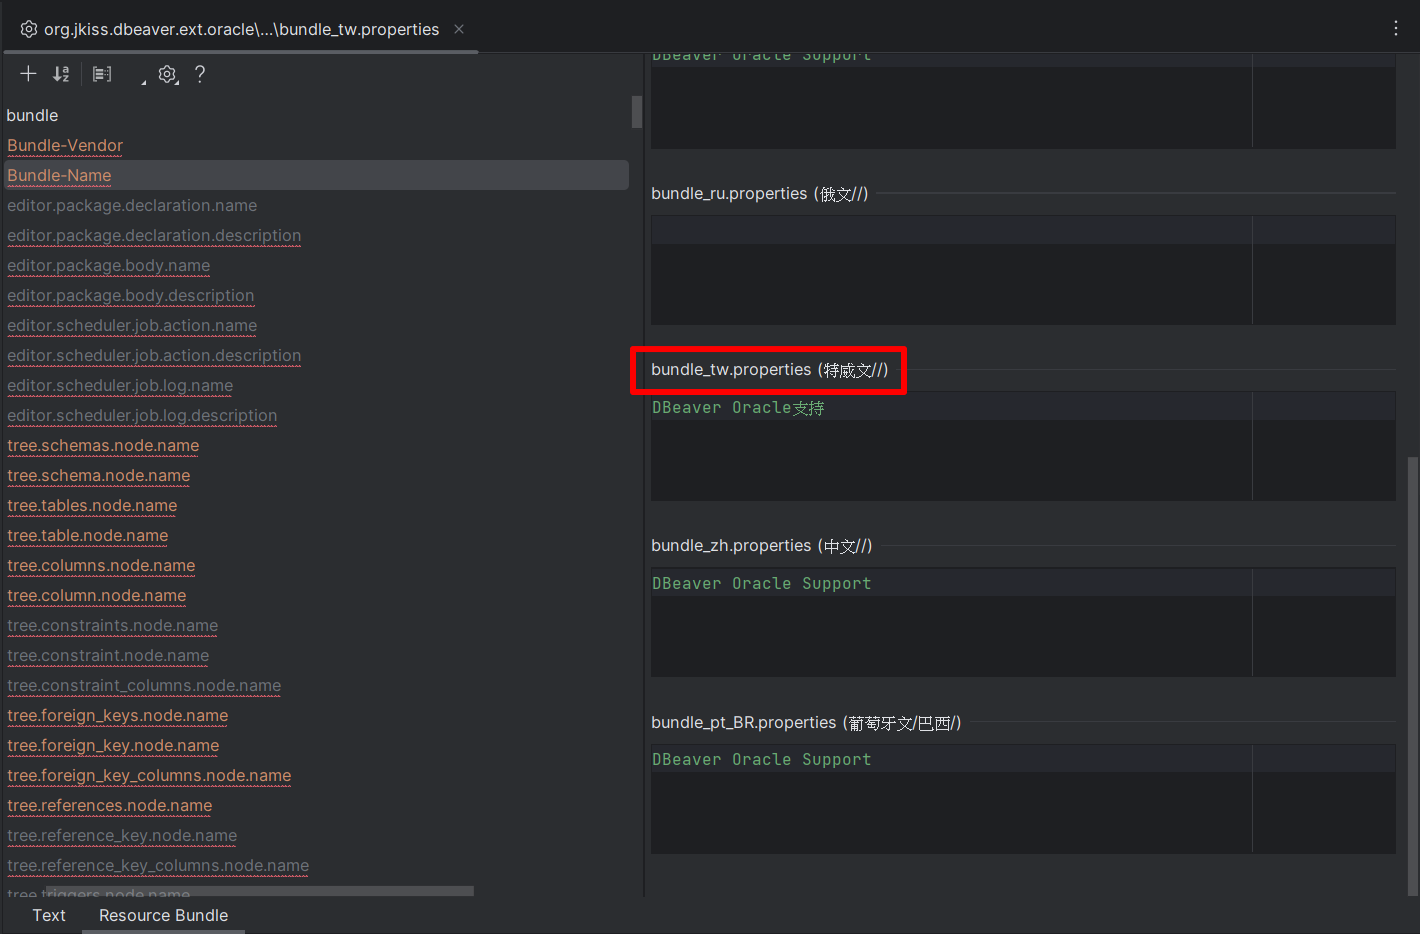The height and width of the screenshot is (934, 1420).
Task: Close the bundle_tw.properties editor tab
Action: point(458,29)
